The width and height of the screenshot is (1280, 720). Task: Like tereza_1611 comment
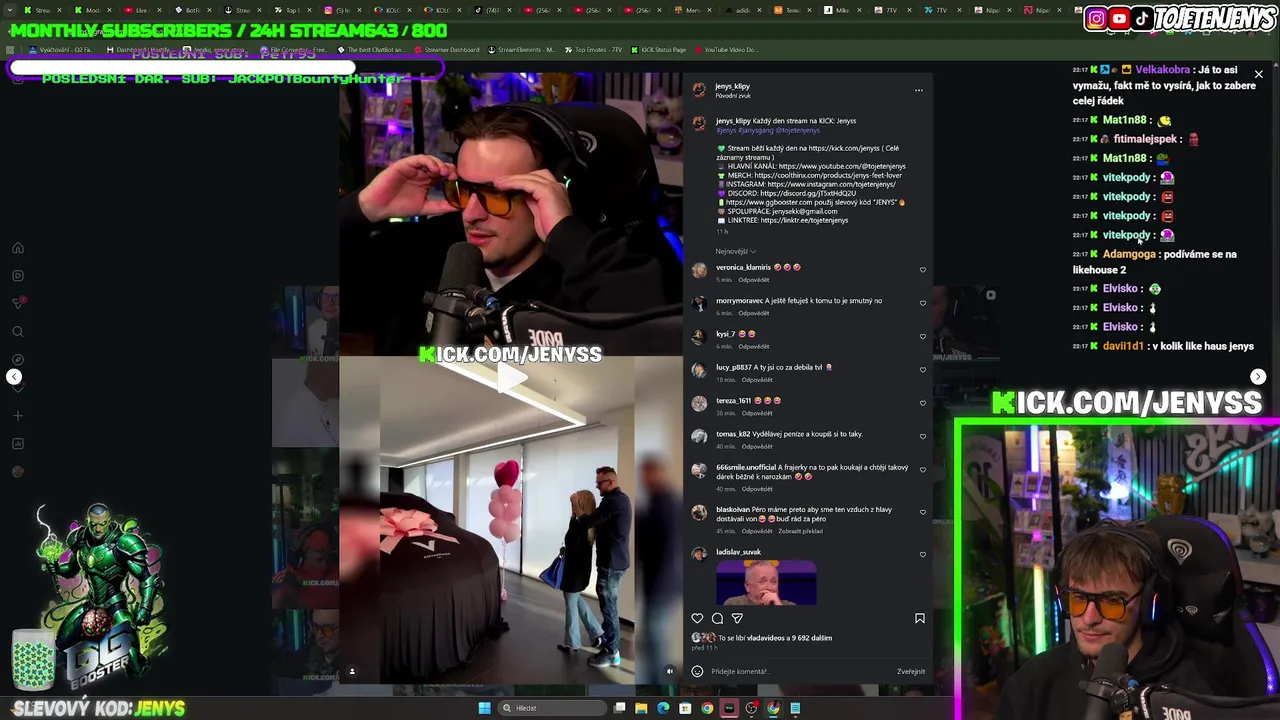click(922, 402)
